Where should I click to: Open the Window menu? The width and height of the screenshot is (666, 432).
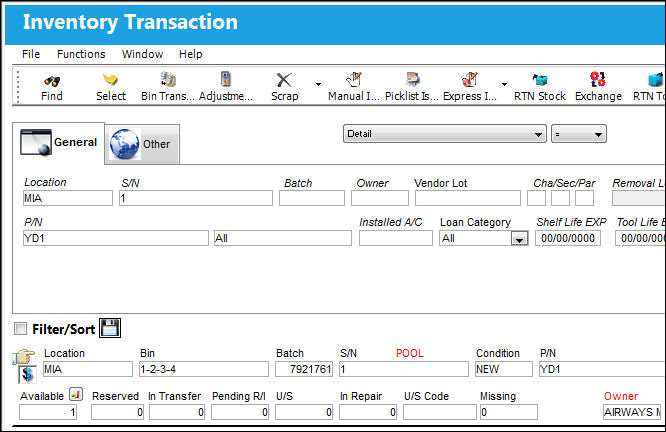(x=142, y=54)
